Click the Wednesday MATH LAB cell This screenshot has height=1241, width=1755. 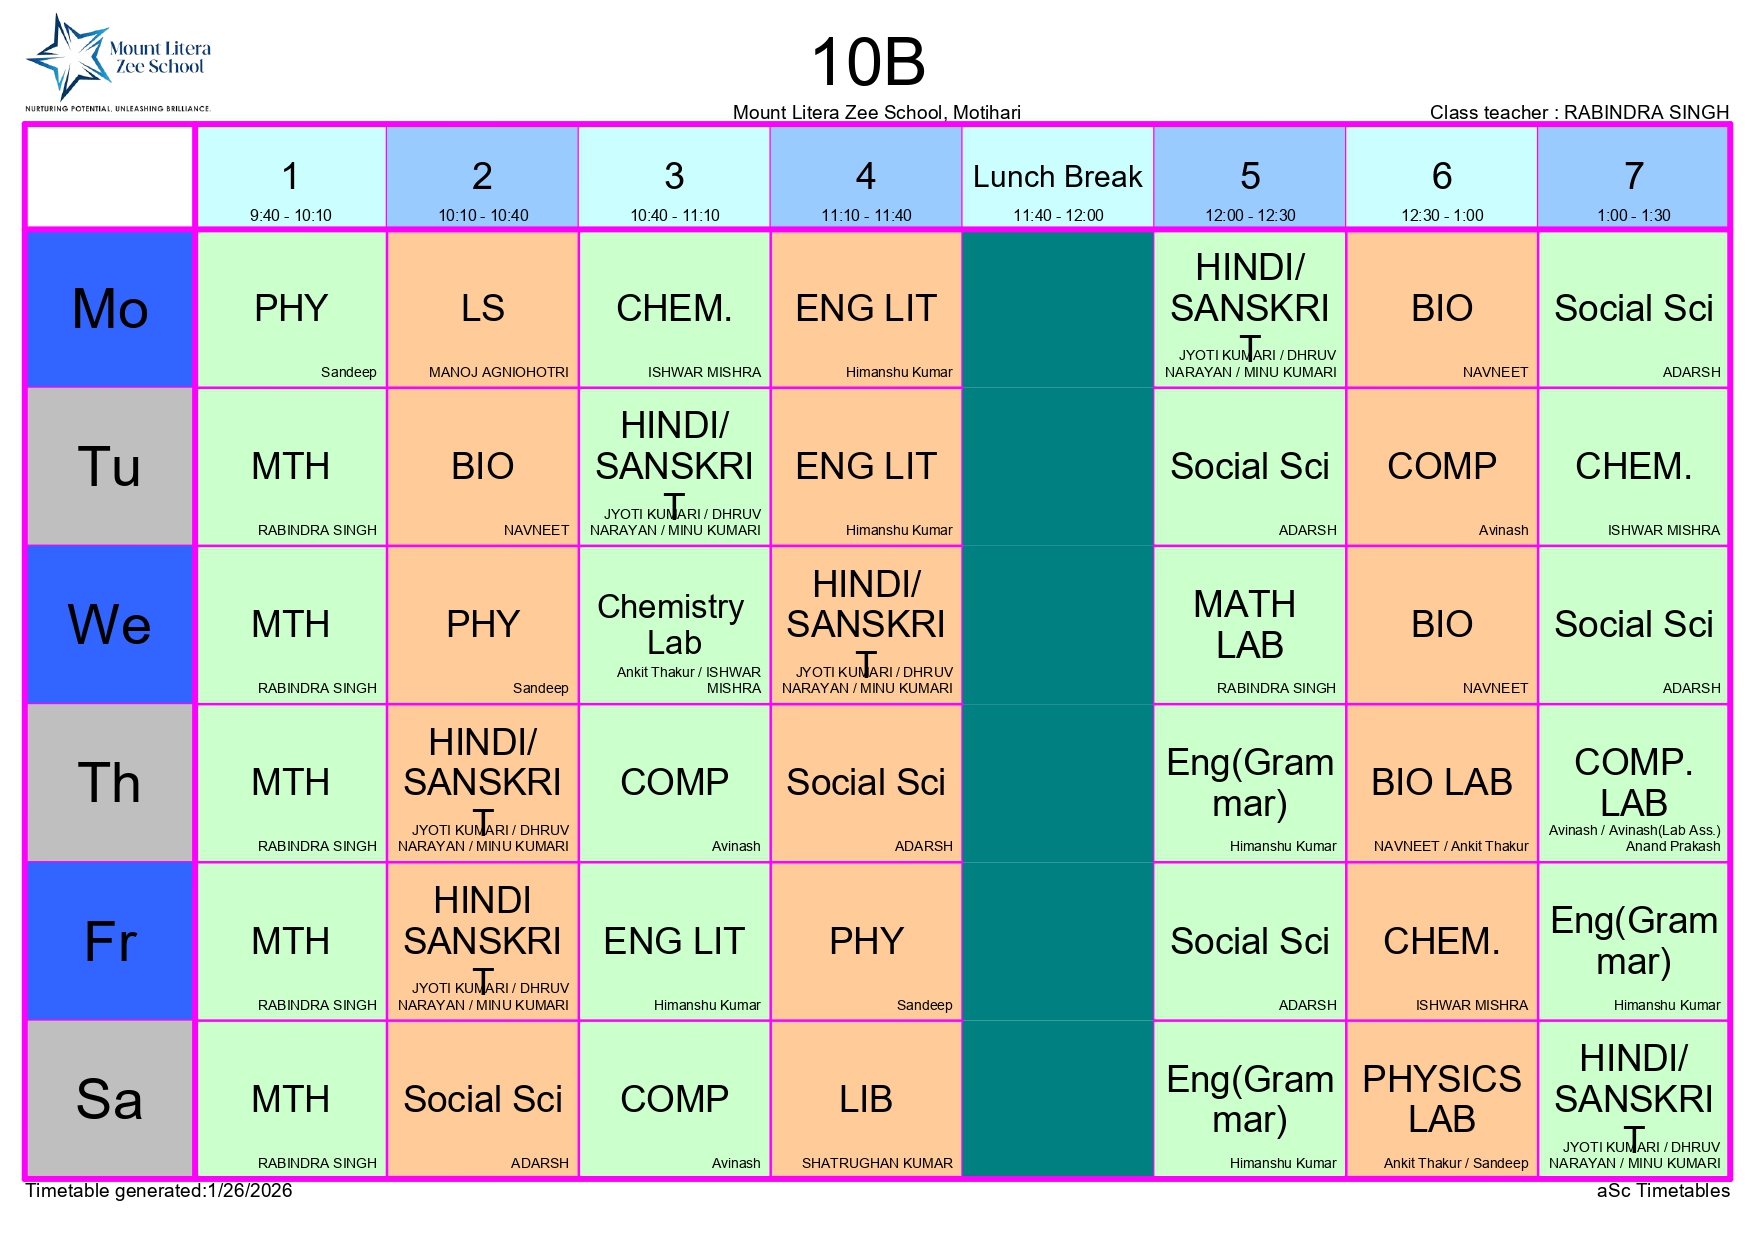[1249, 625]
